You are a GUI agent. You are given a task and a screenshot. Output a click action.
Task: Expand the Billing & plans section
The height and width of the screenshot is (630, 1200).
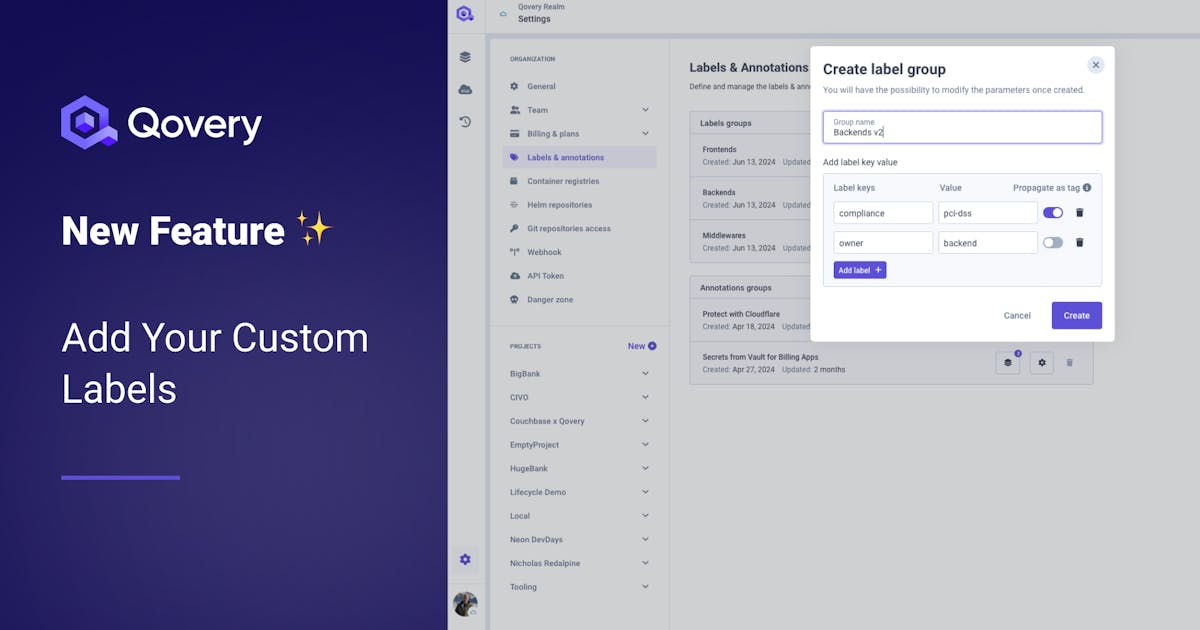tap(560, 133)
